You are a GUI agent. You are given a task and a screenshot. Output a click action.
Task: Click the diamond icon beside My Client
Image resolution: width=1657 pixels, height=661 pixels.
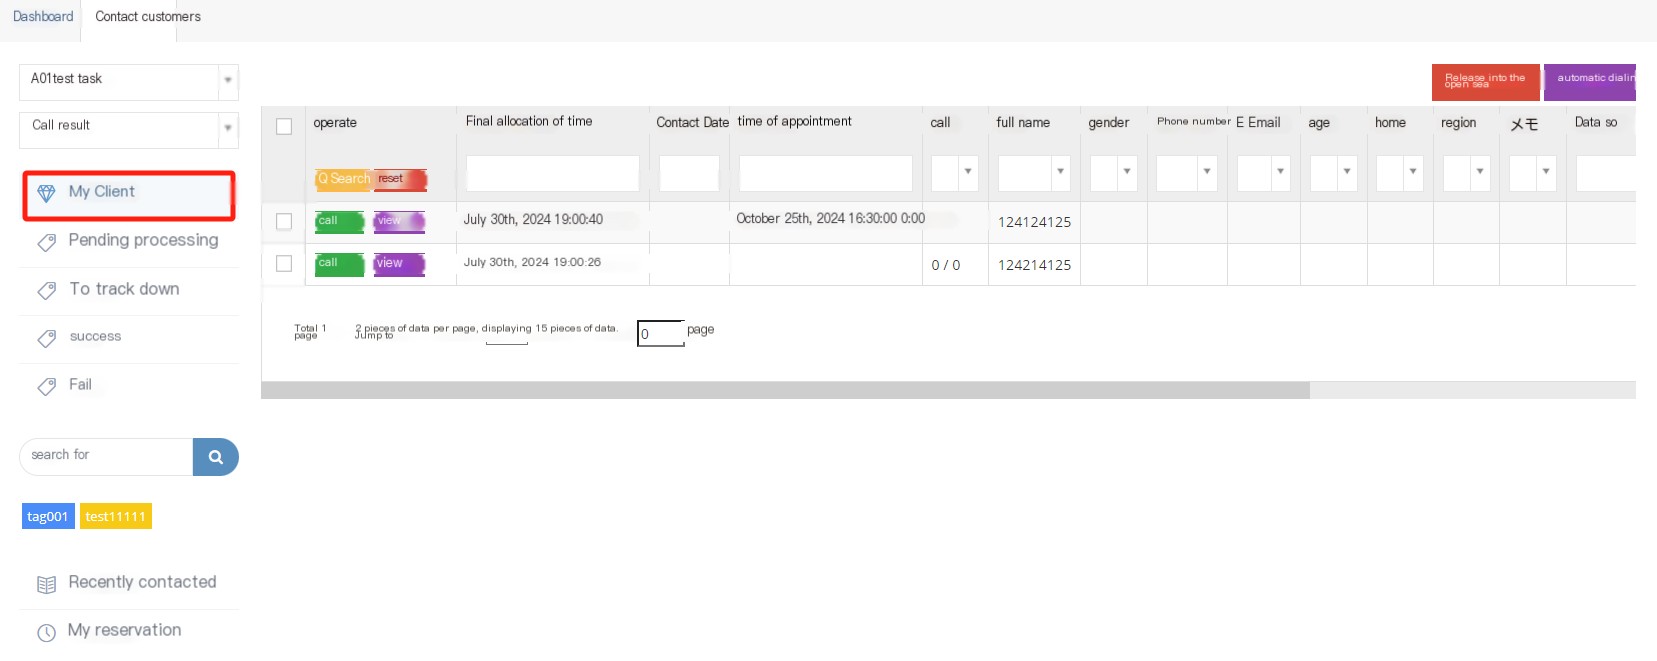coord(46,193)
